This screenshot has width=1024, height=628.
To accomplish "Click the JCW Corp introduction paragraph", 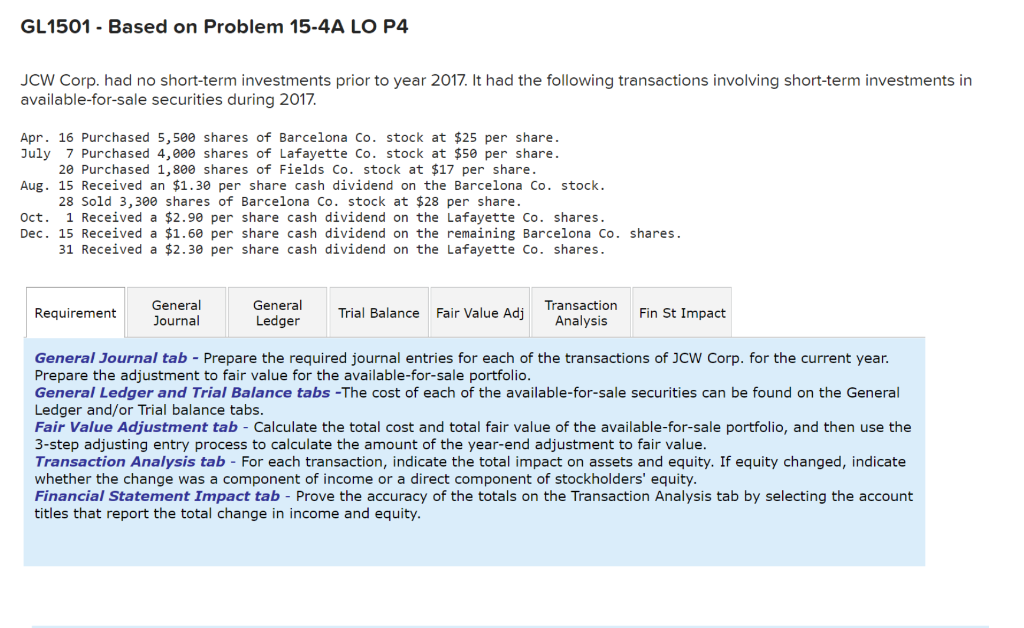I will pyautogui.click(x=496, y=90).
